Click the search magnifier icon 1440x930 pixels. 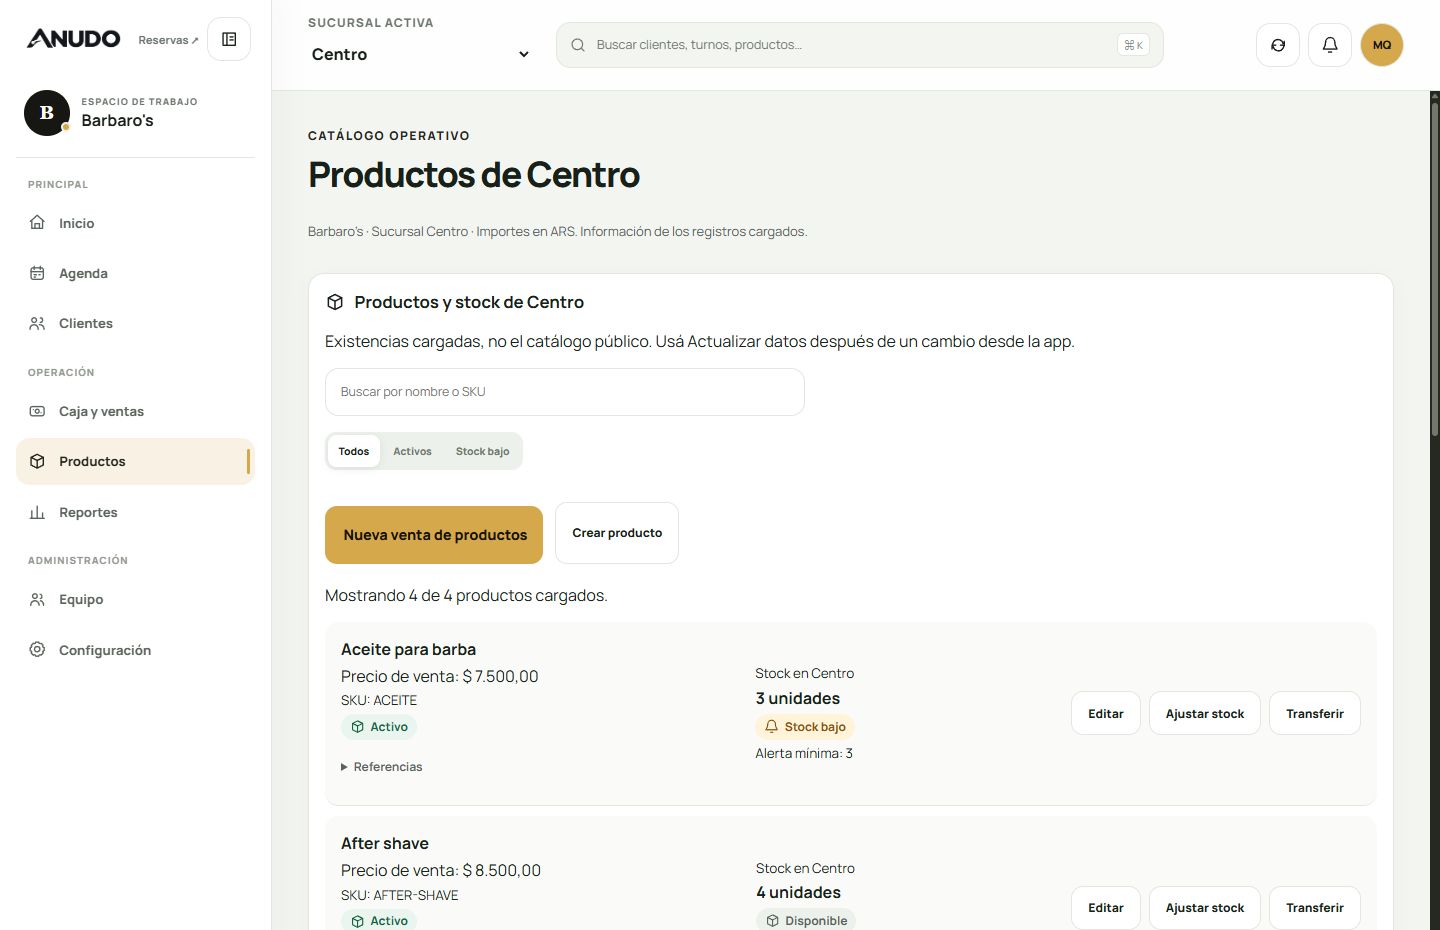(x=578, y=45)
